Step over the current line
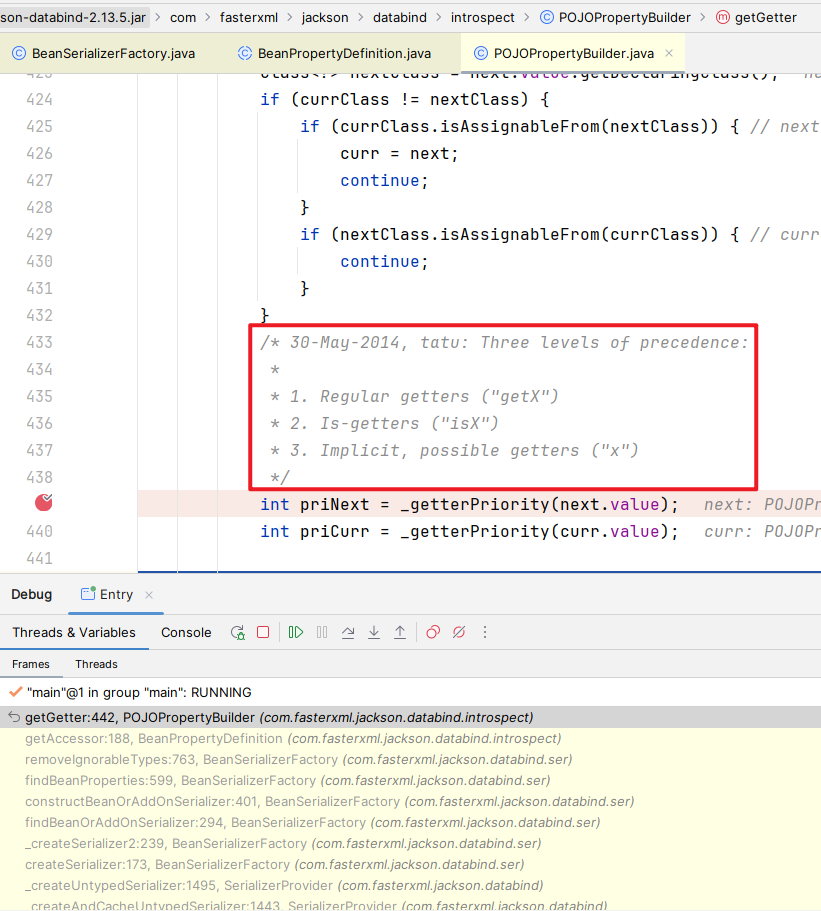 click(348, 632)
